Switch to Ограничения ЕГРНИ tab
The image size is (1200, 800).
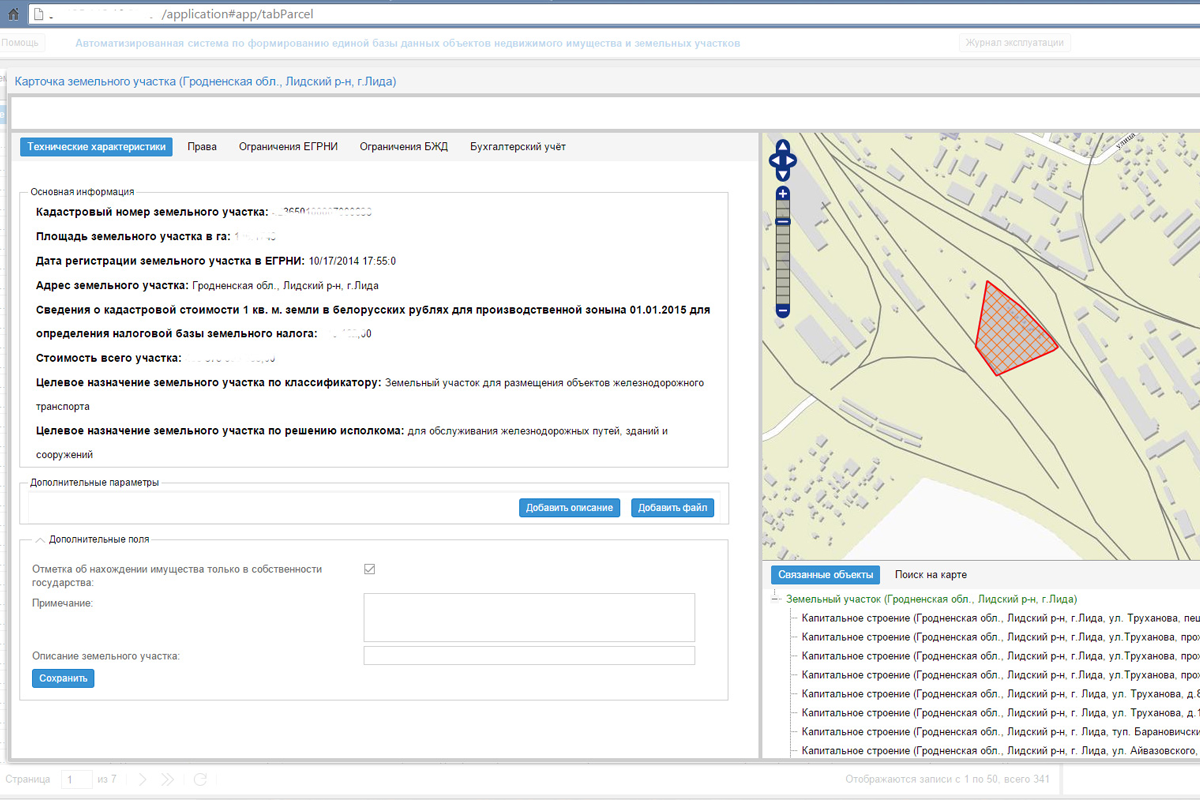[x=288, y=147]
